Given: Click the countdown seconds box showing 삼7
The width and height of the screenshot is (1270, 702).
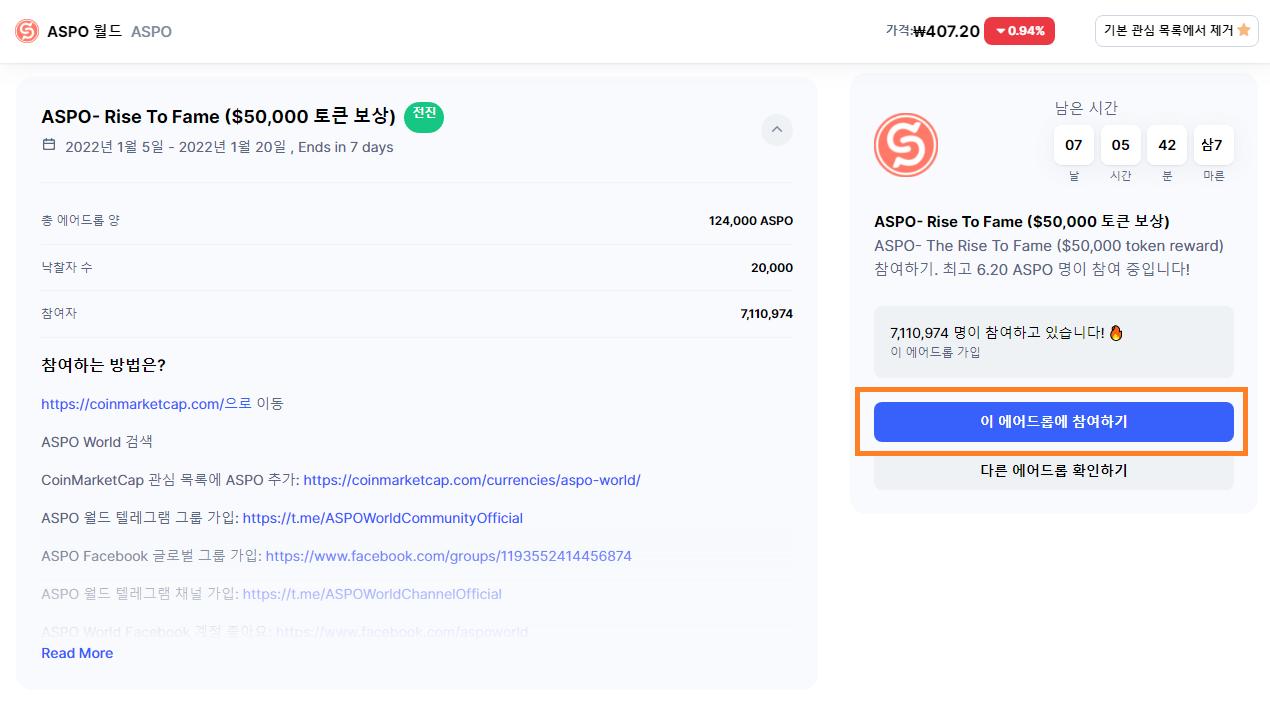Looking at the screenshot, I should coord(1214,145).
